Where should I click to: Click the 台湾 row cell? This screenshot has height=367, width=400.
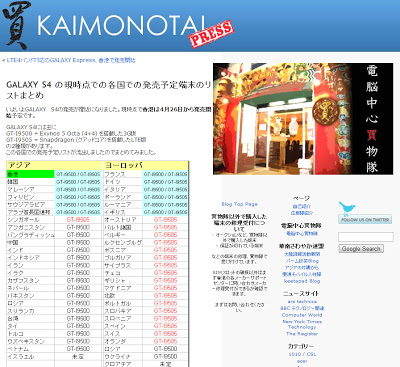click(30, 319)
